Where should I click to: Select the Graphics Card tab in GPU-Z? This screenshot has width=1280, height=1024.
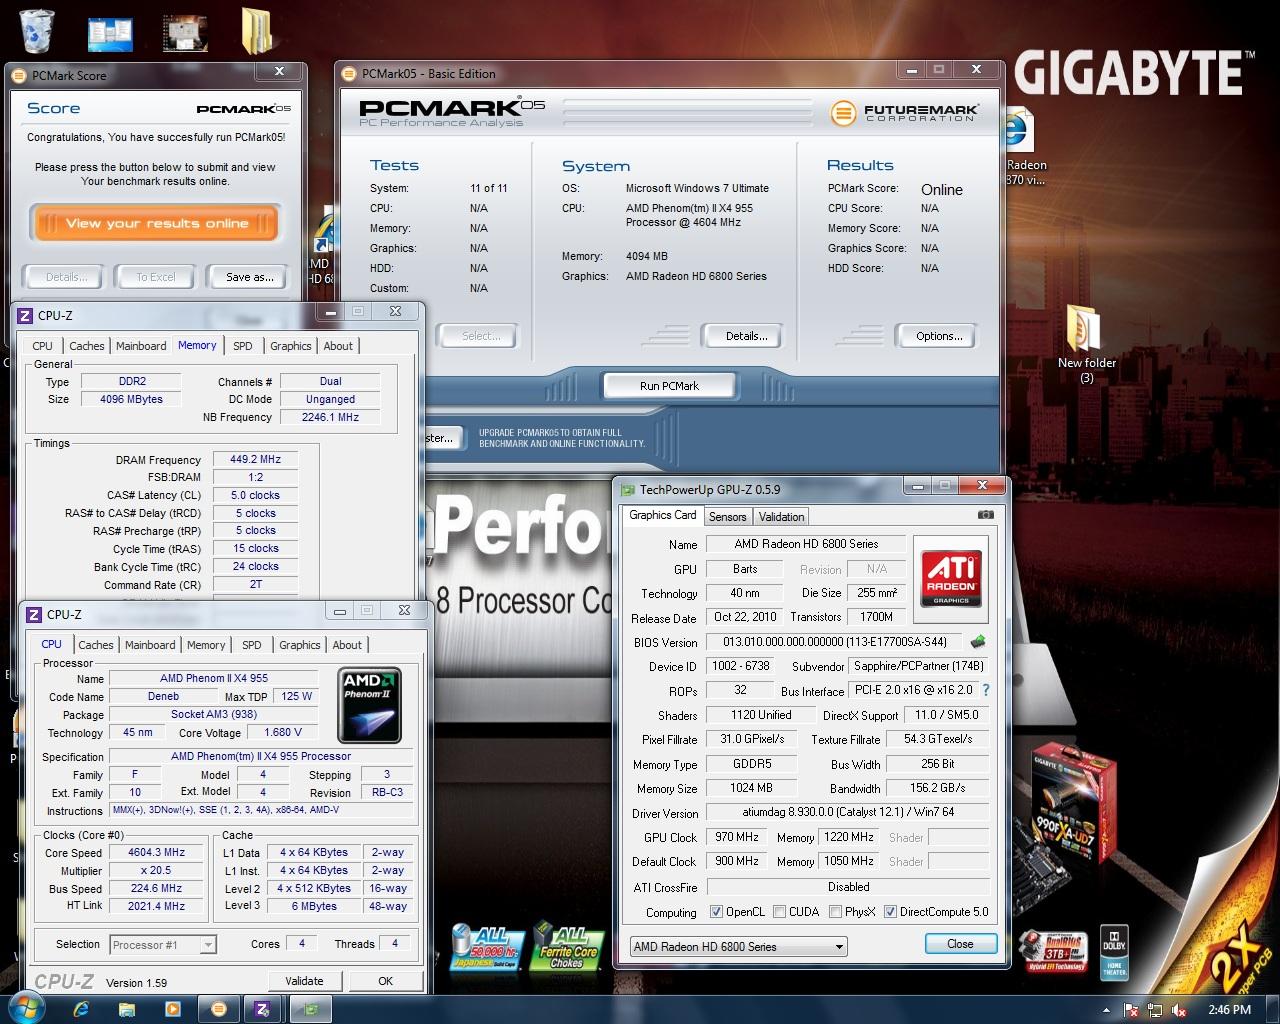pos(662,515)
